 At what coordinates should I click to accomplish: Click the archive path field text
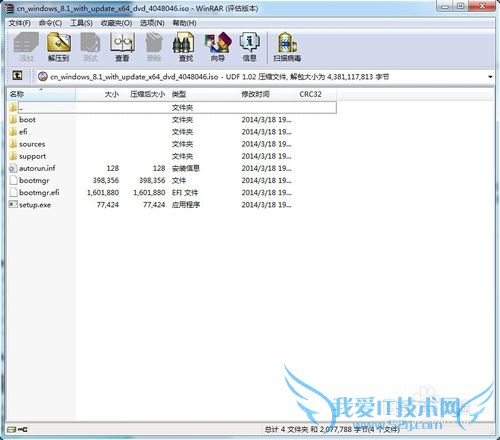pos(219,77)
